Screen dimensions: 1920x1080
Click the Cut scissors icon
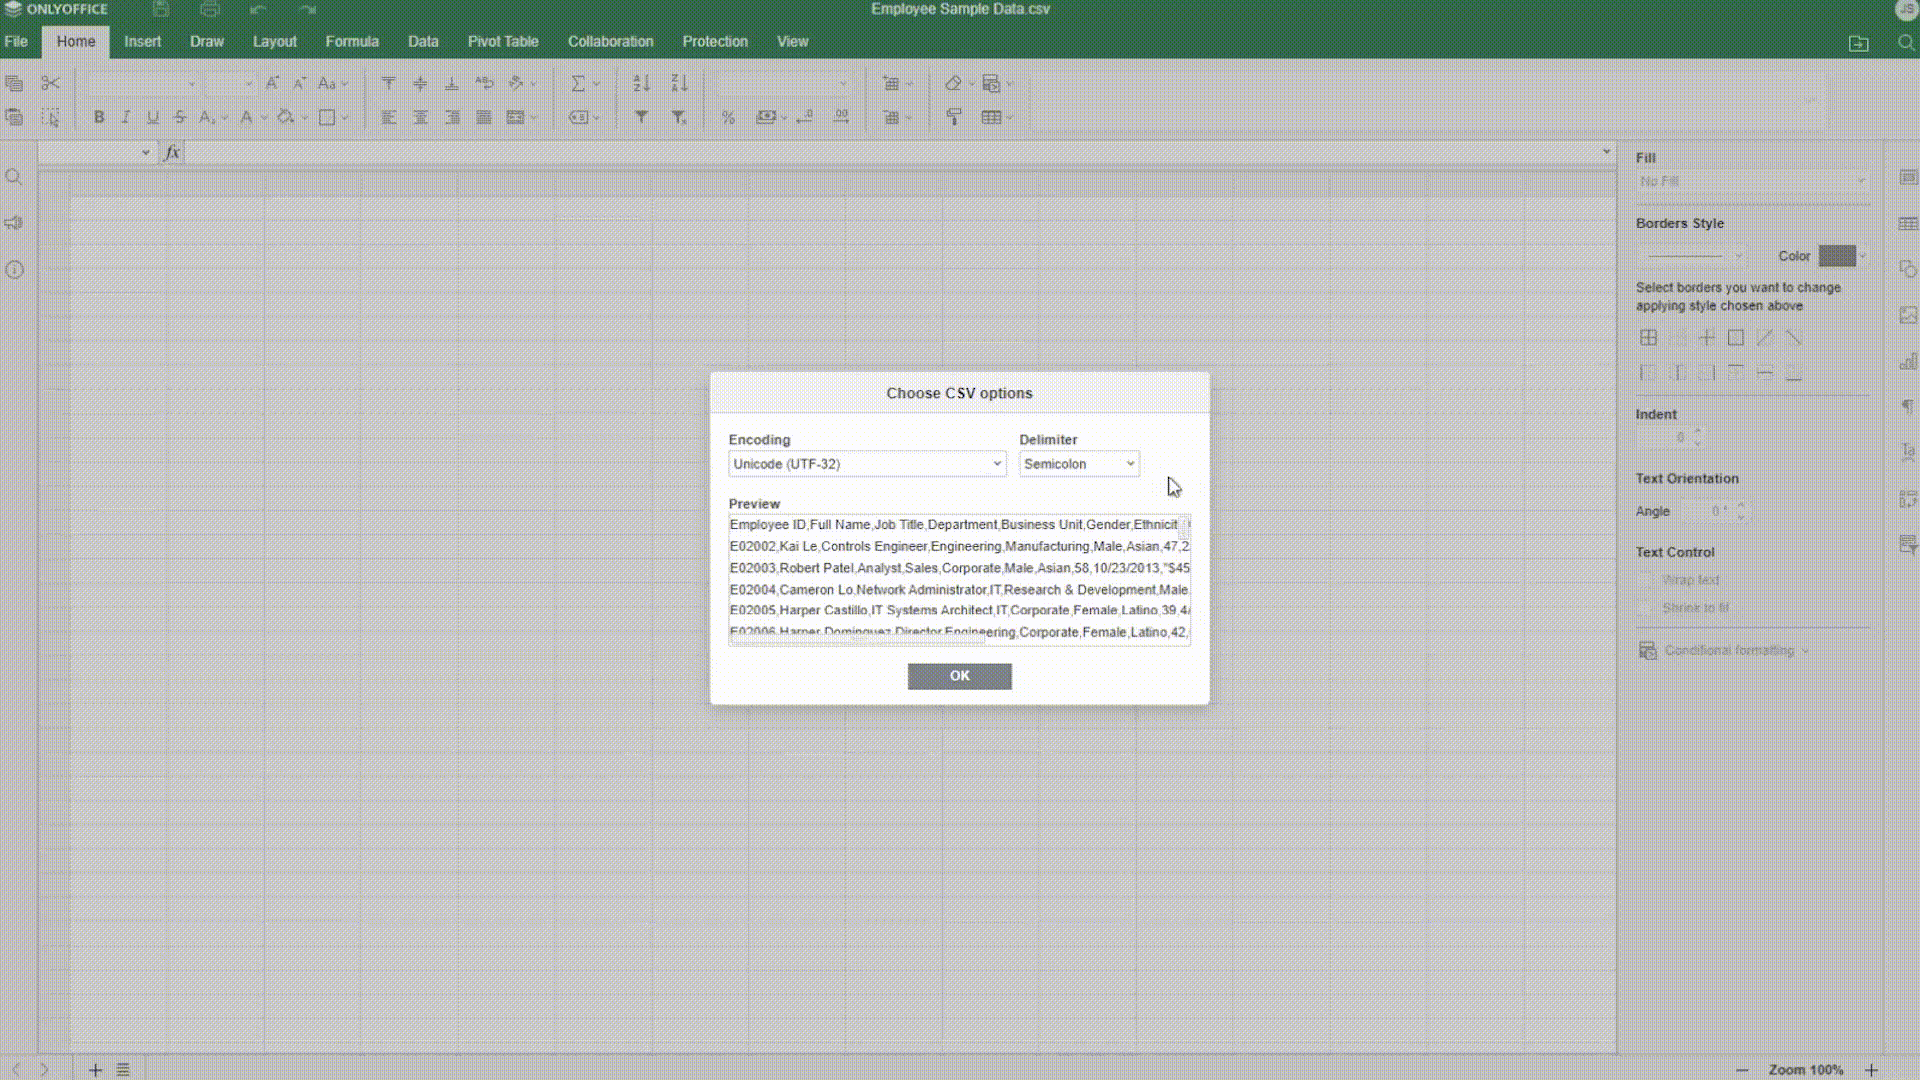pos(51,83)
